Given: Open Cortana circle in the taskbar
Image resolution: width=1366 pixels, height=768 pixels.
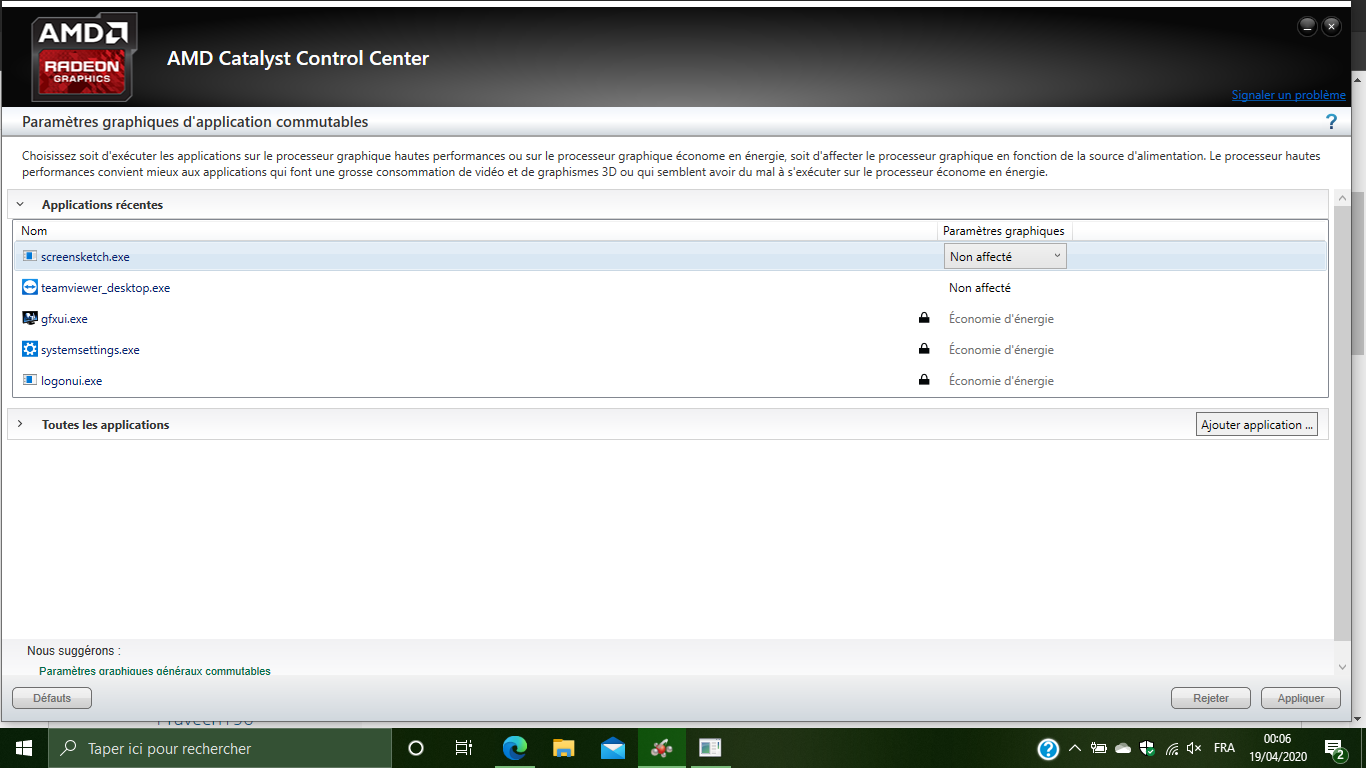Looking at the screenshot, I should tap(416, 748).
